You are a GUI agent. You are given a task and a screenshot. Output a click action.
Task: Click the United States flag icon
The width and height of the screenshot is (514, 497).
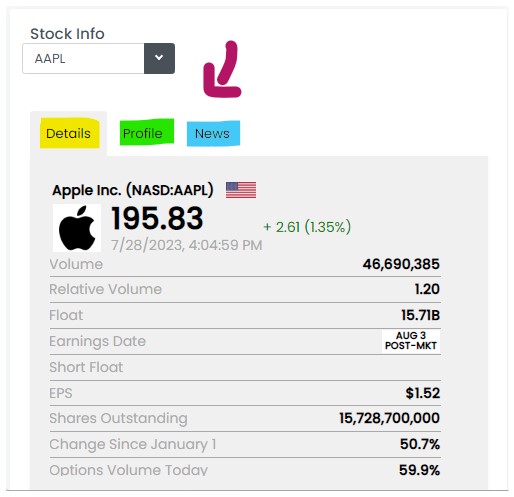[241, 190]
